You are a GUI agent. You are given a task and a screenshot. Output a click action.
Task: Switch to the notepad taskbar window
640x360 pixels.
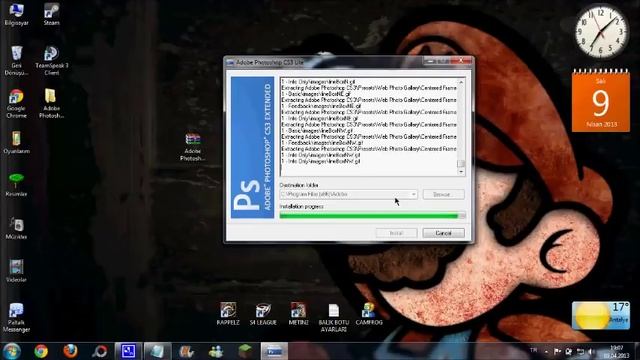point(157,351)
